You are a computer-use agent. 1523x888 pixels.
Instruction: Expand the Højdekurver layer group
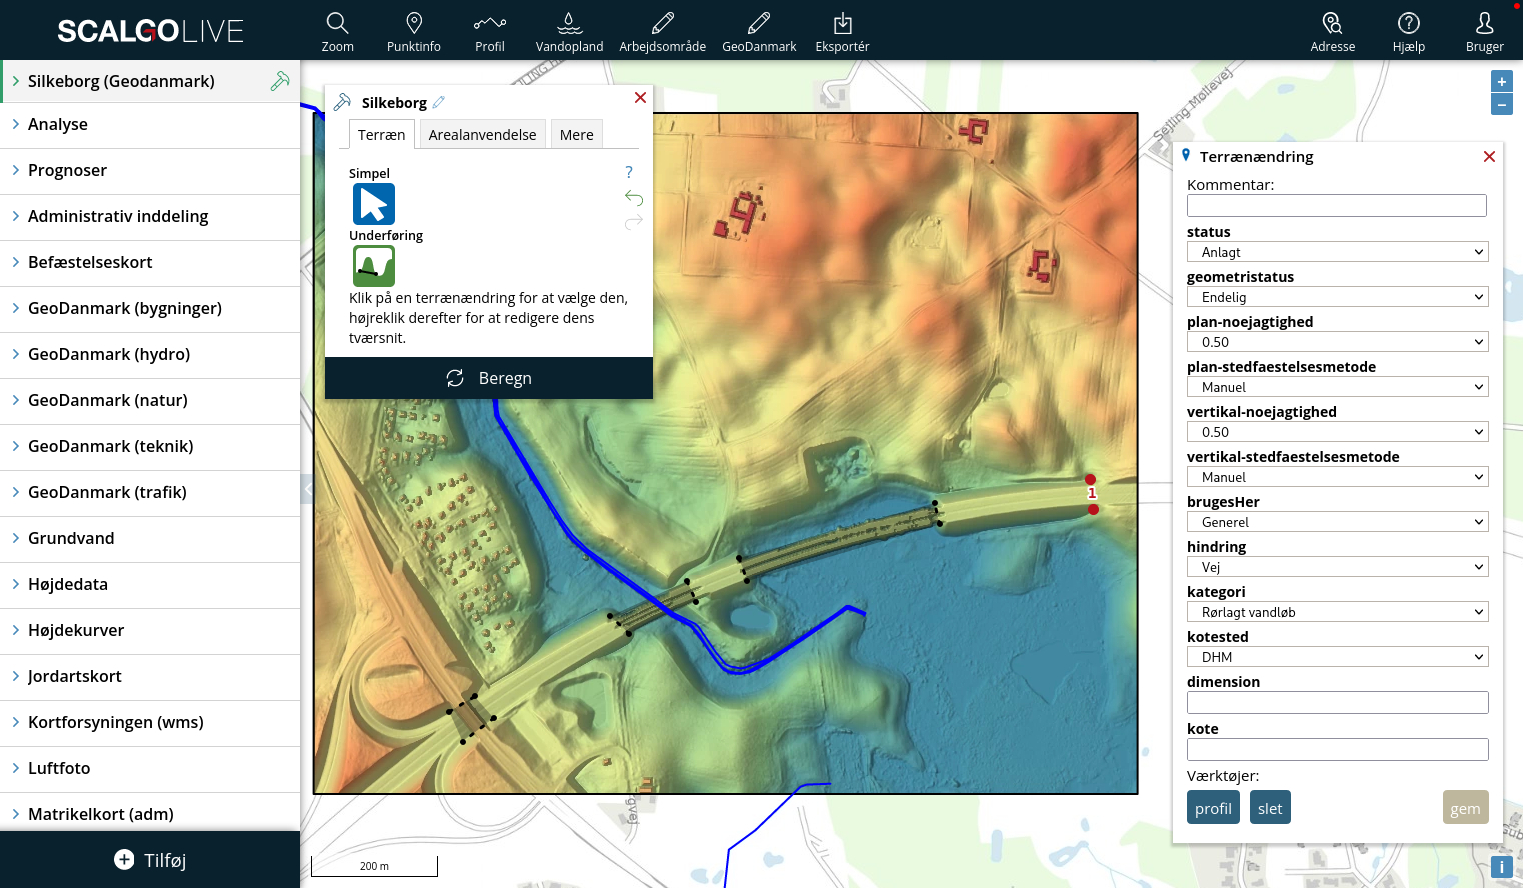click(x=150, y=631)
